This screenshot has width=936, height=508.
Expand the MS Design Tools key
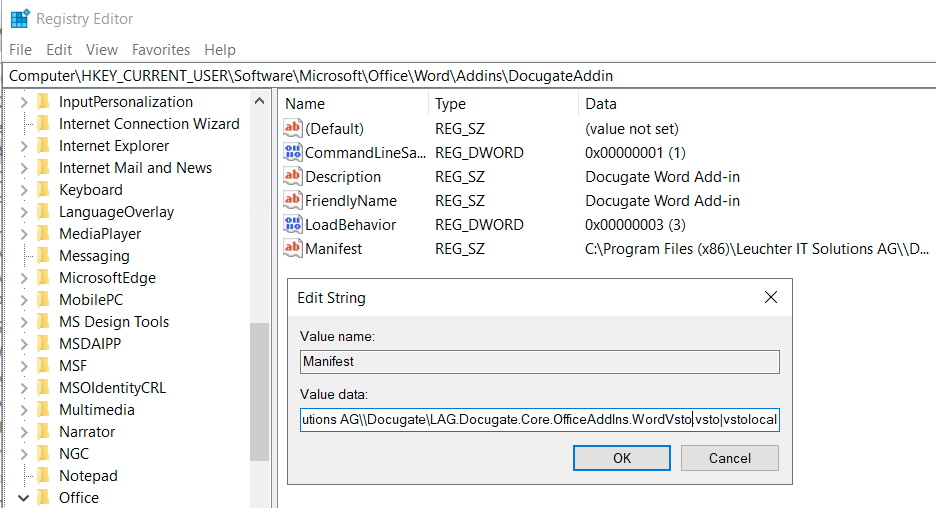pos(24,322)
